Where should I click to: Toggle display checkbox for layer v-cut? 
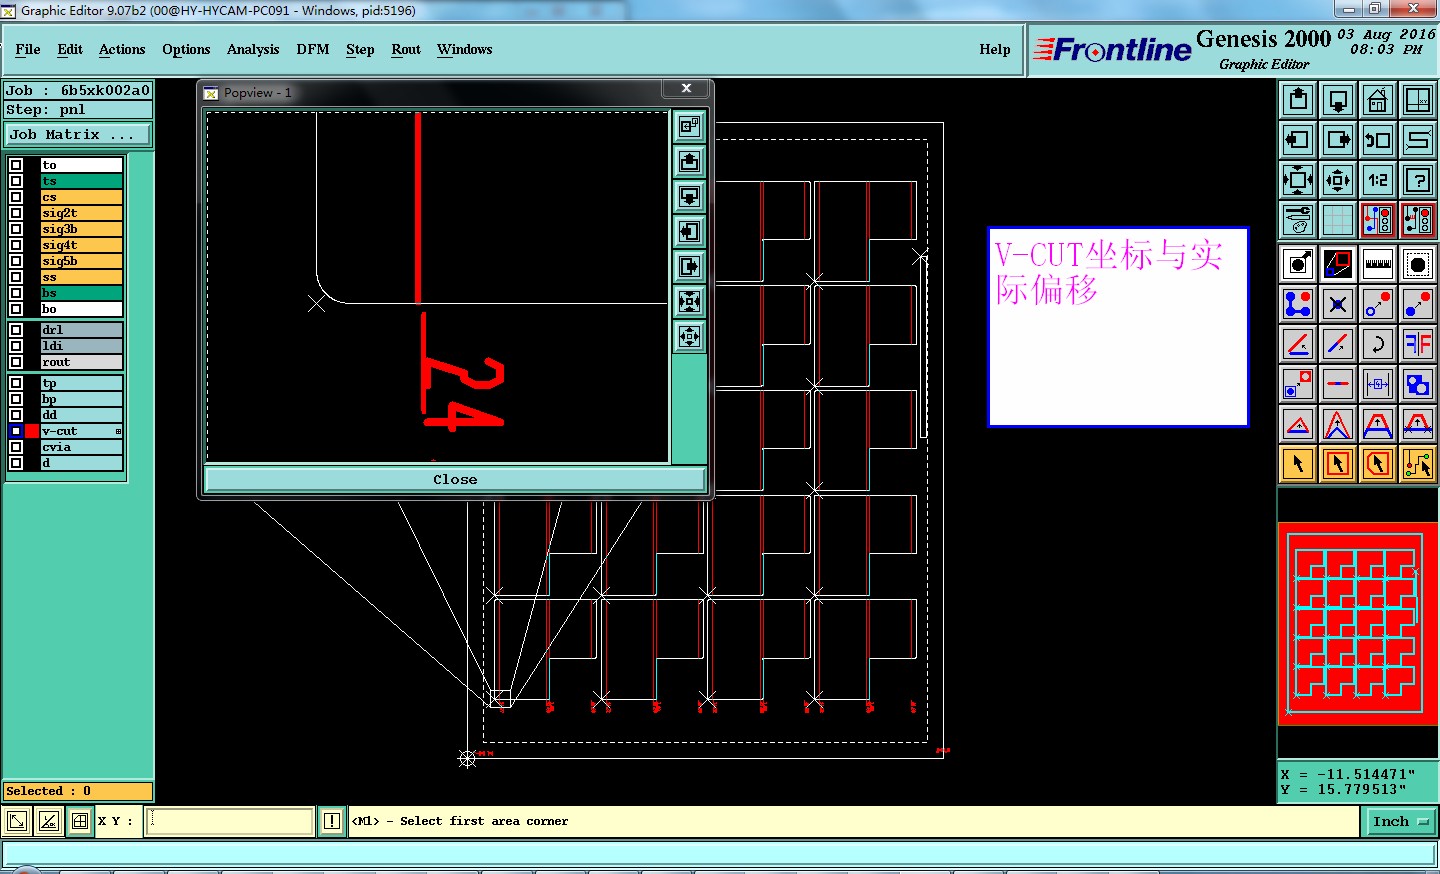click(x=16, y=431)
